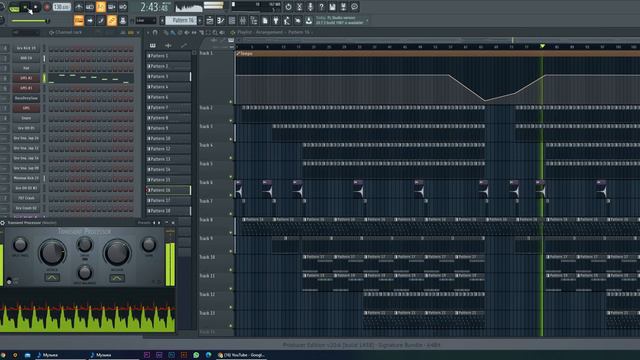Click the Hat channel button
The image size is (640, 360).
[26, 68]
